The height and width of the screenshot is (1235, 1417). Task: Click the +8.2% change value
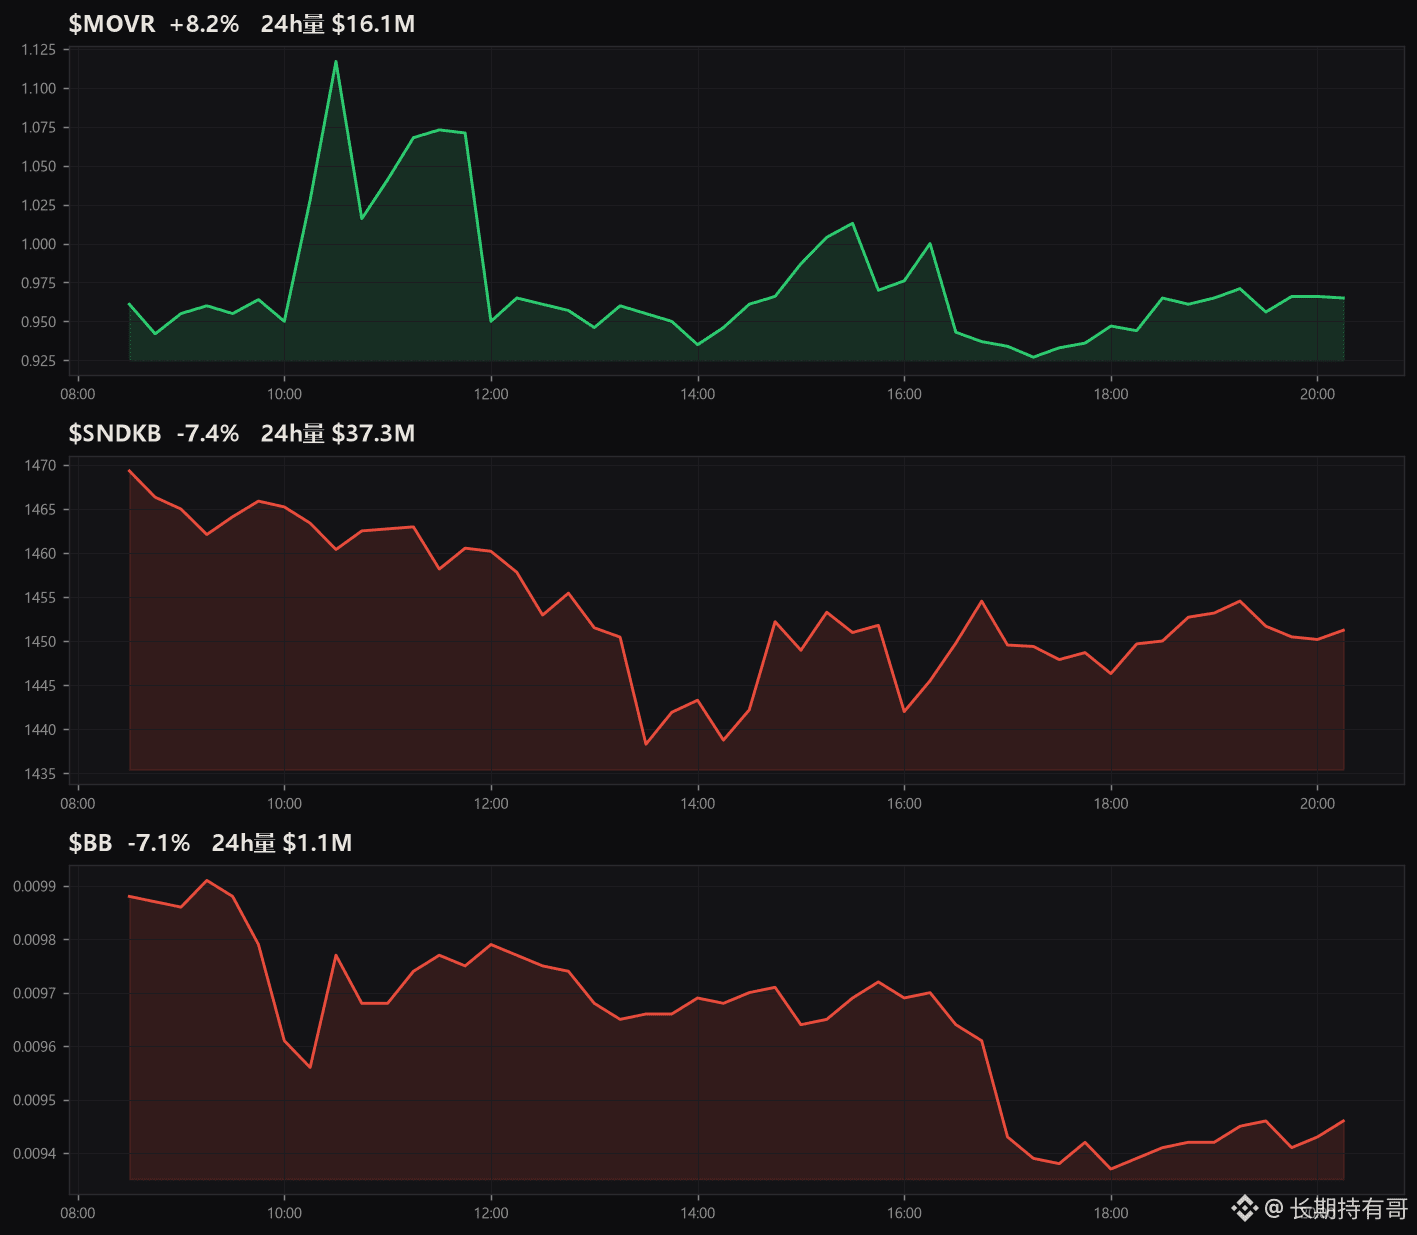pos(205,24)
